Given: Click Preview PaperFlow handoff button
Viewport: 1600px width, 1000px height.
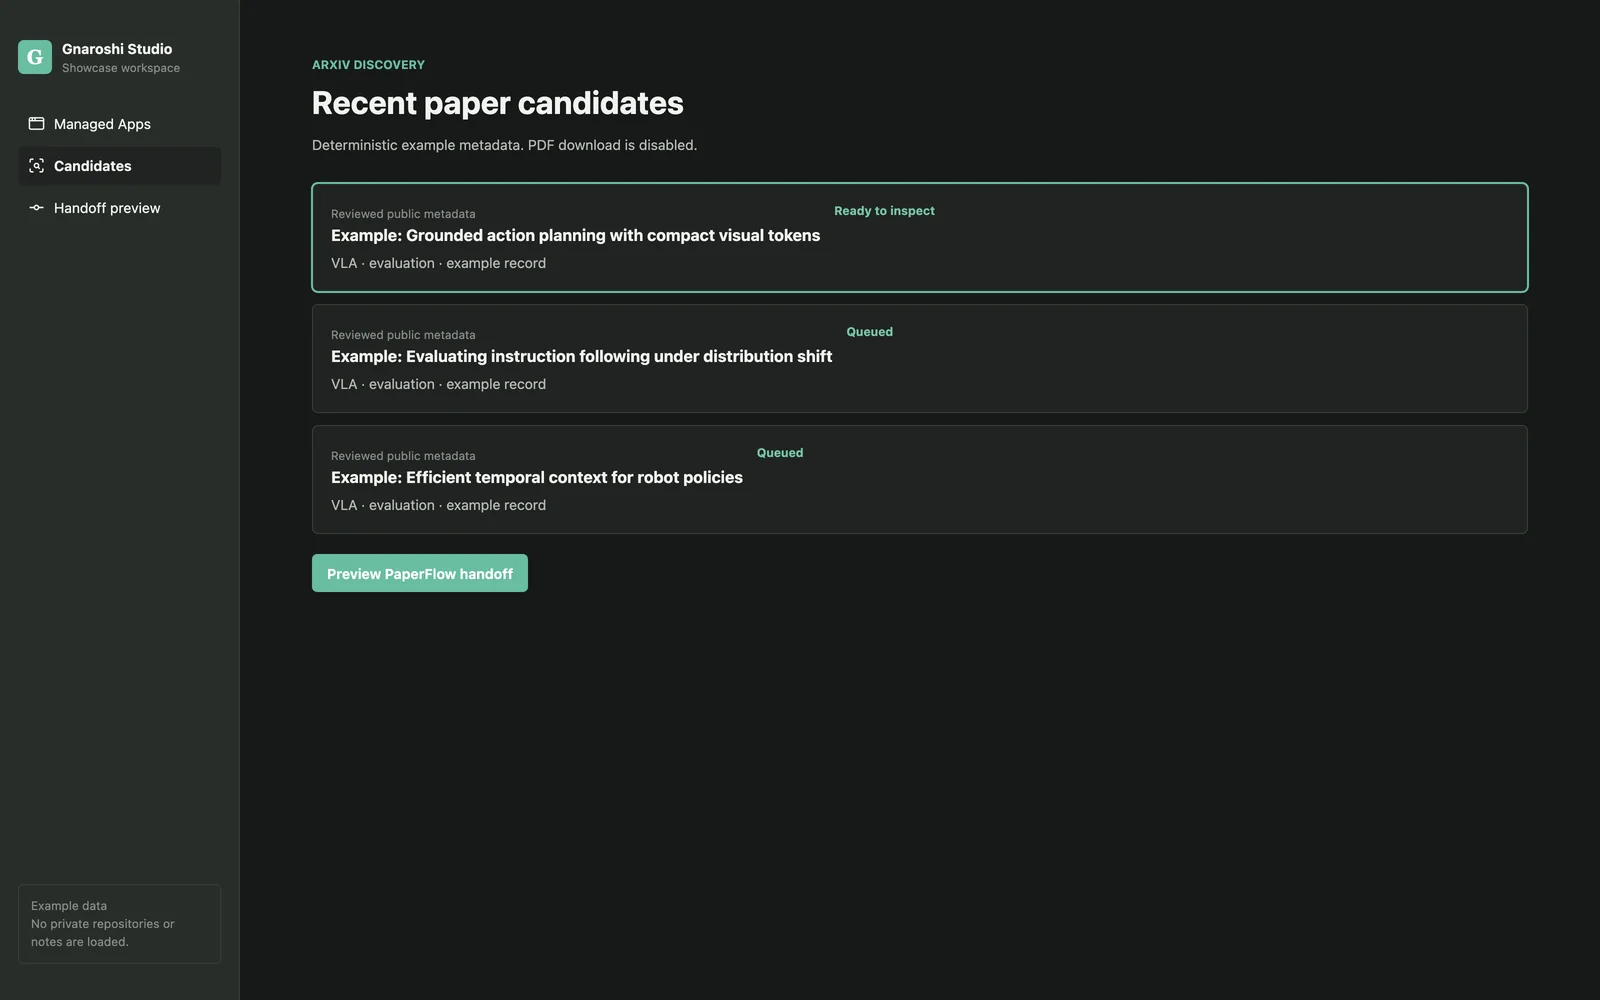Looking at the screenshot, I should (420, 573).
